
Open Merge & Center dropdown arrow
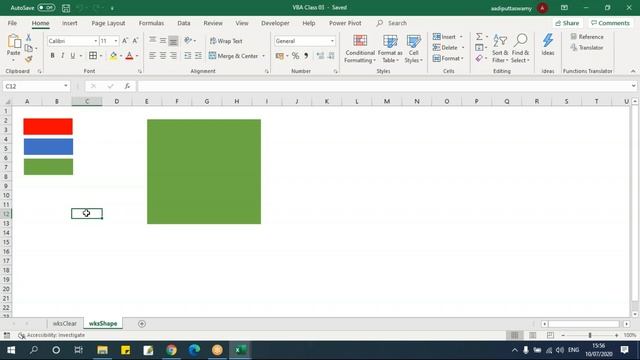tap(263, 56)
